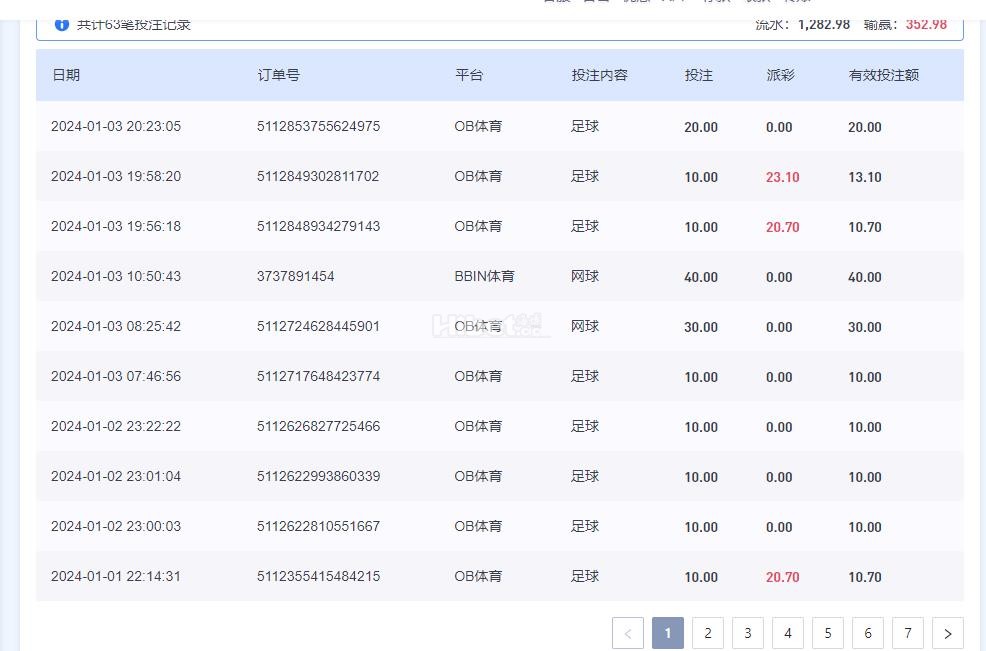Open page 2 of betting records
Viewport: 986px width, 651px height.
[708, 633]
